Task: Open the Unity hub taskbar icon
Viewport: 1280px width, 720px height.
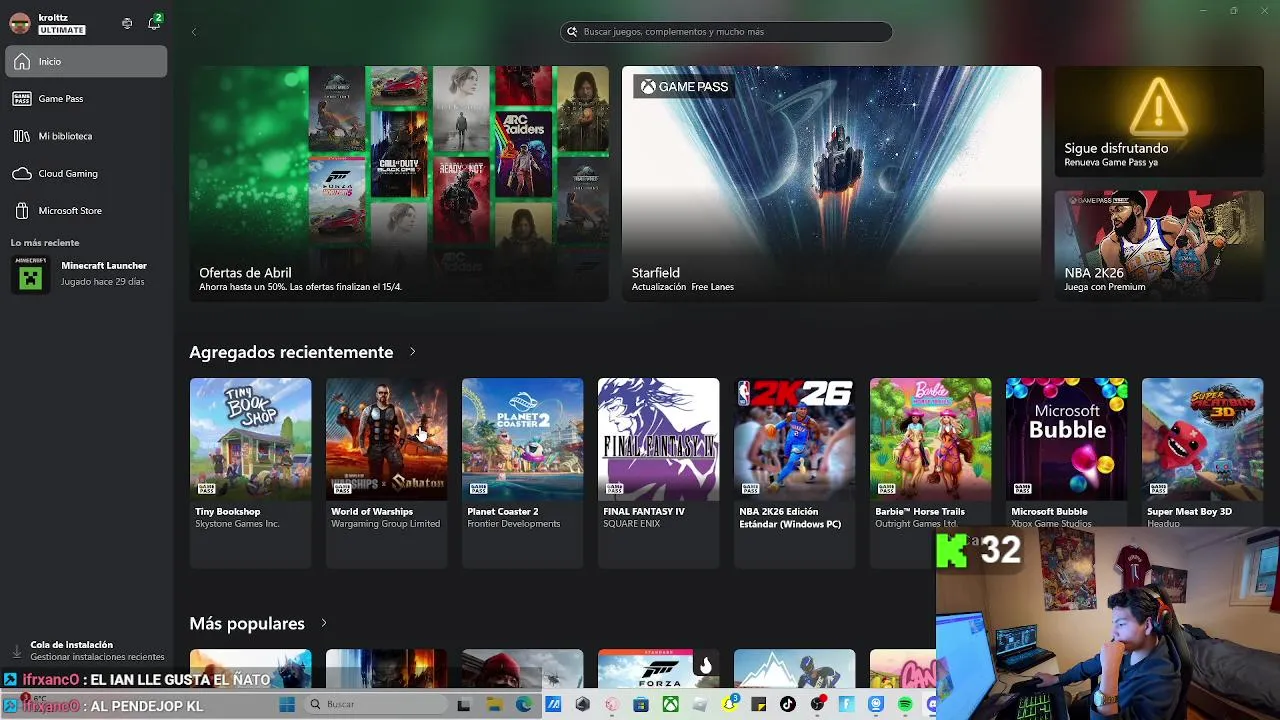Action: tap(582, 704)
